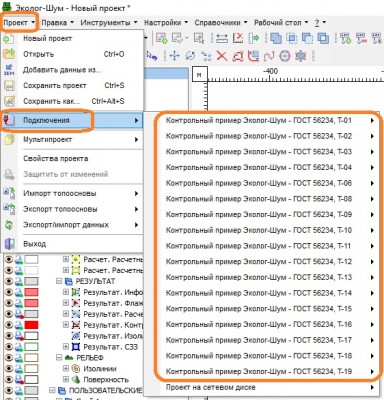
Task: Click the New project menu icon
Action: (9, 38)
